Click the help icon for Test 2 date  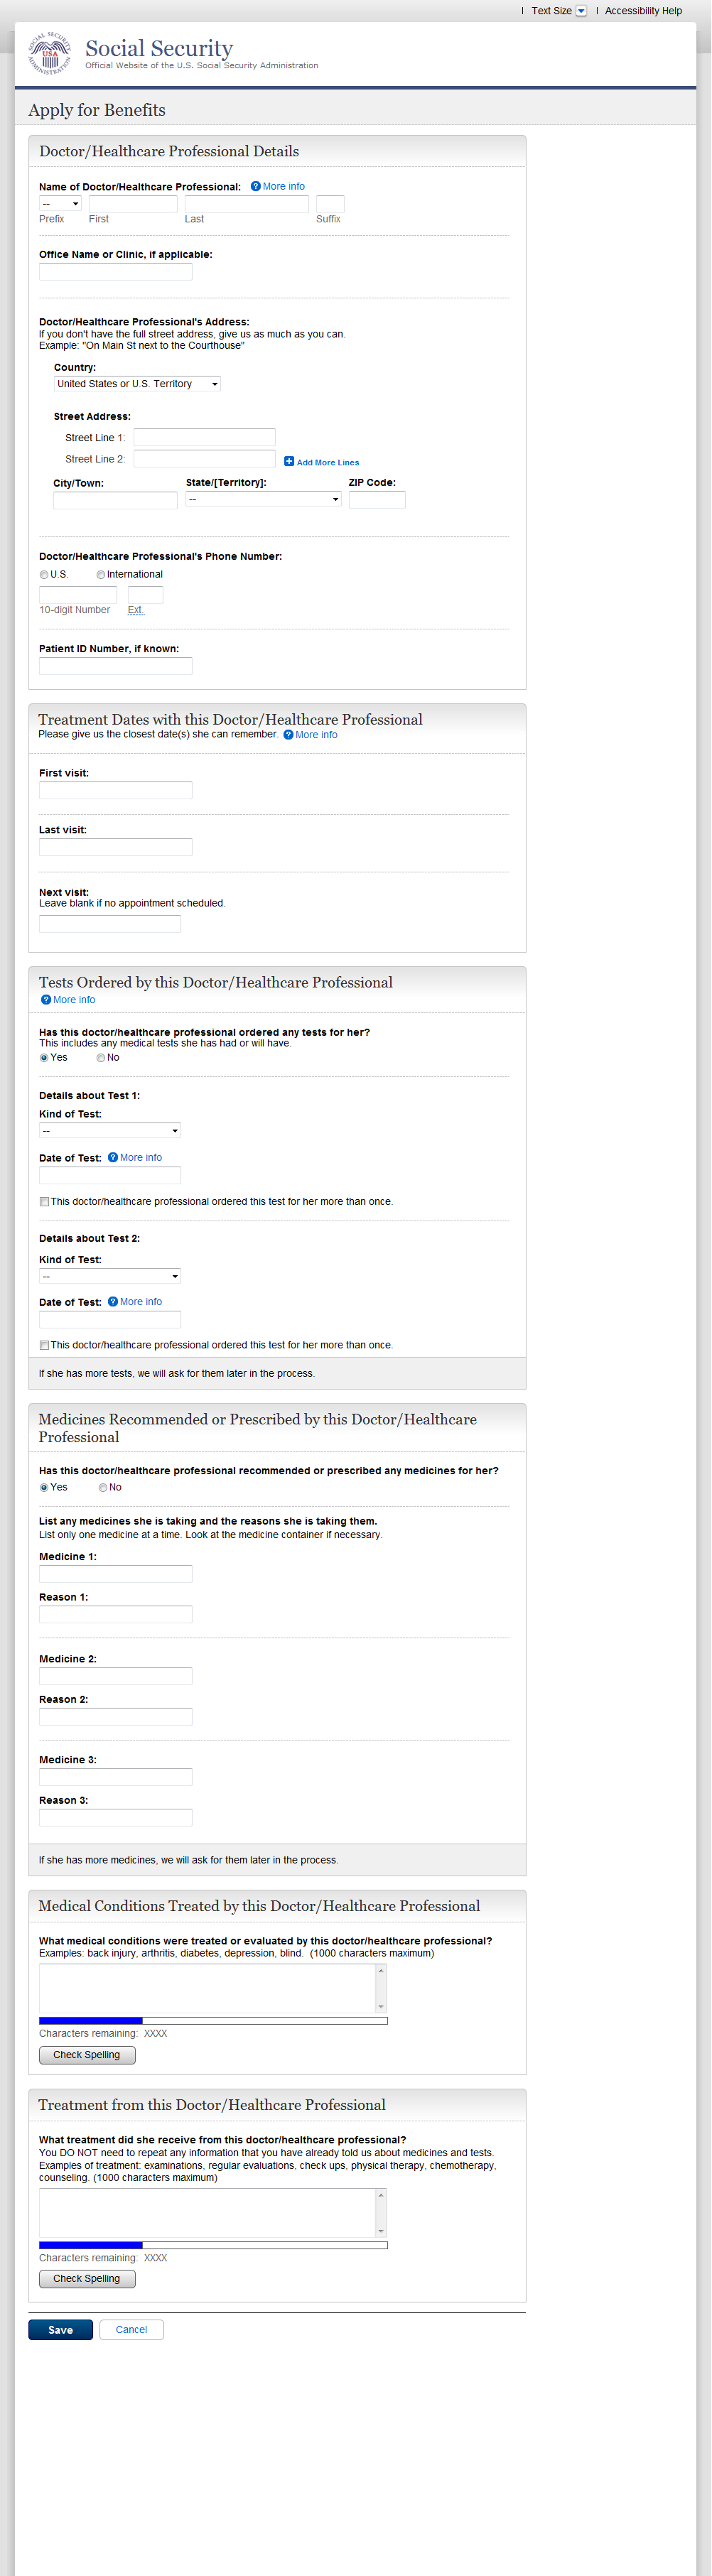coord(113,1302)
